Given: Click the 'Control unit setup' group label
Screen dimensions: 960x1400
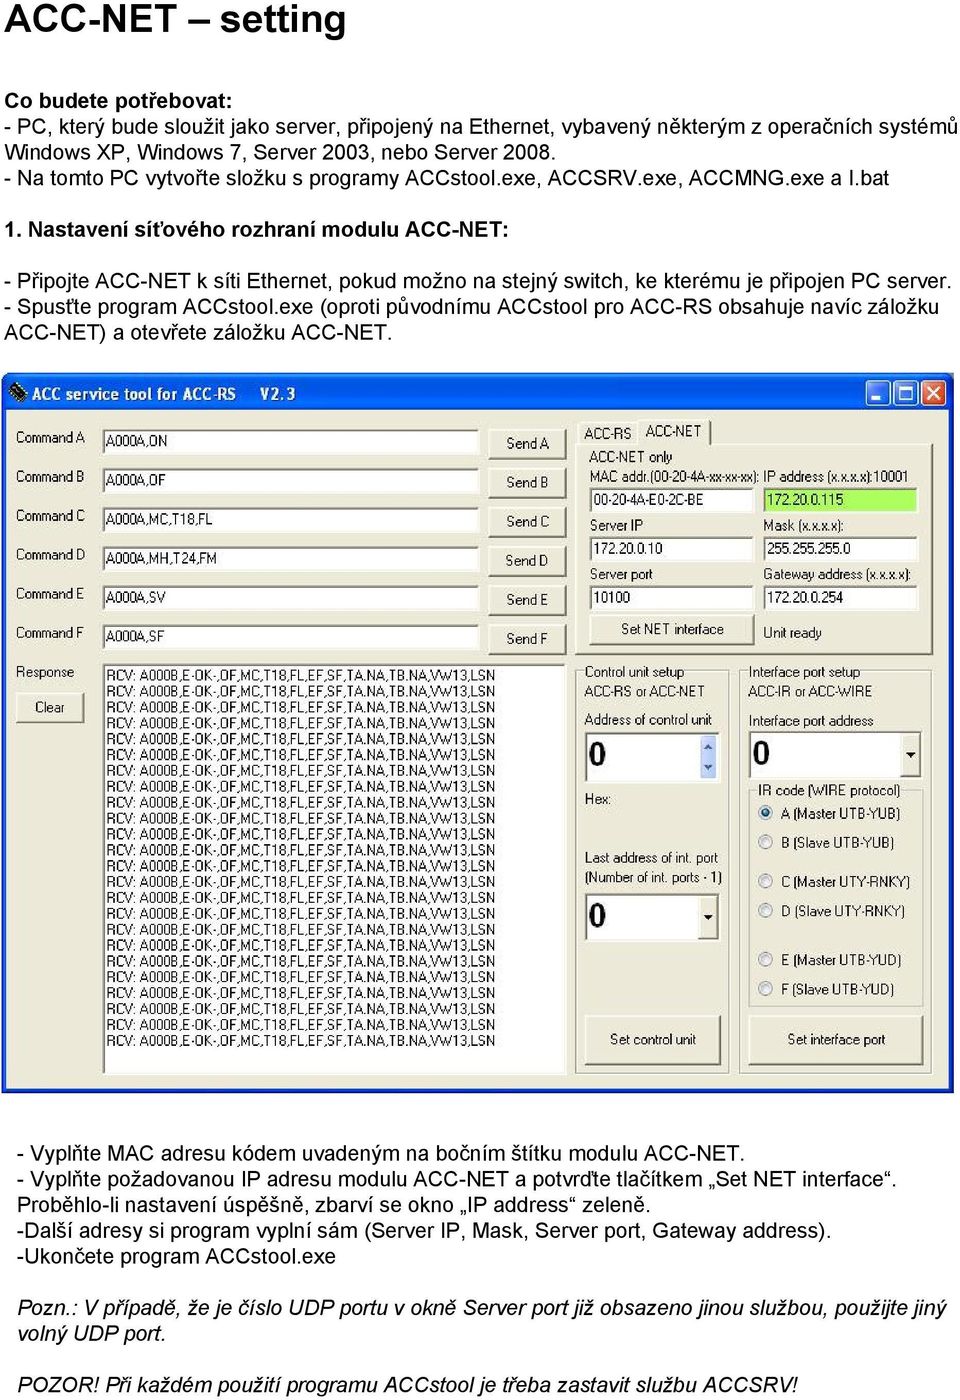Looking at the screenshot, I should click(634, 672).
